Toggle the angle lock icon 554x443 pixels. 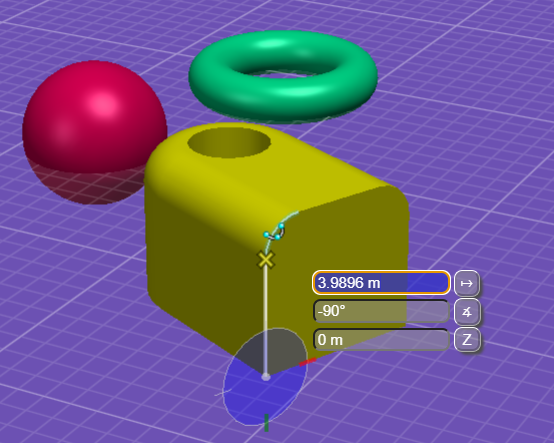467,312
